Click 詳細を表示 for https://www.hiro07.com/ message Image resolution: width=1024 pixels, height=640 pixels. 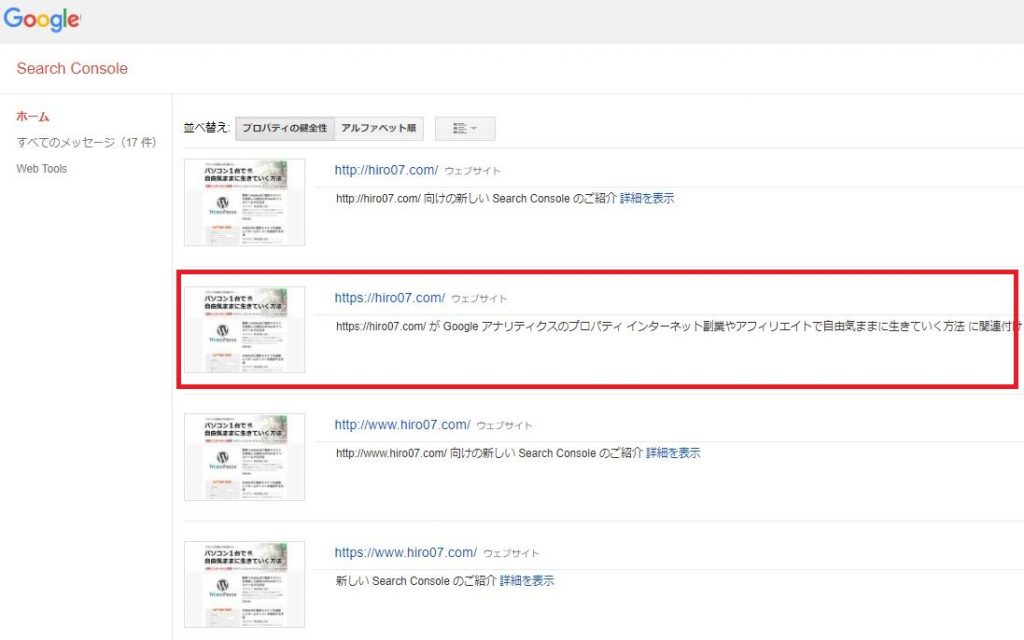526,581
